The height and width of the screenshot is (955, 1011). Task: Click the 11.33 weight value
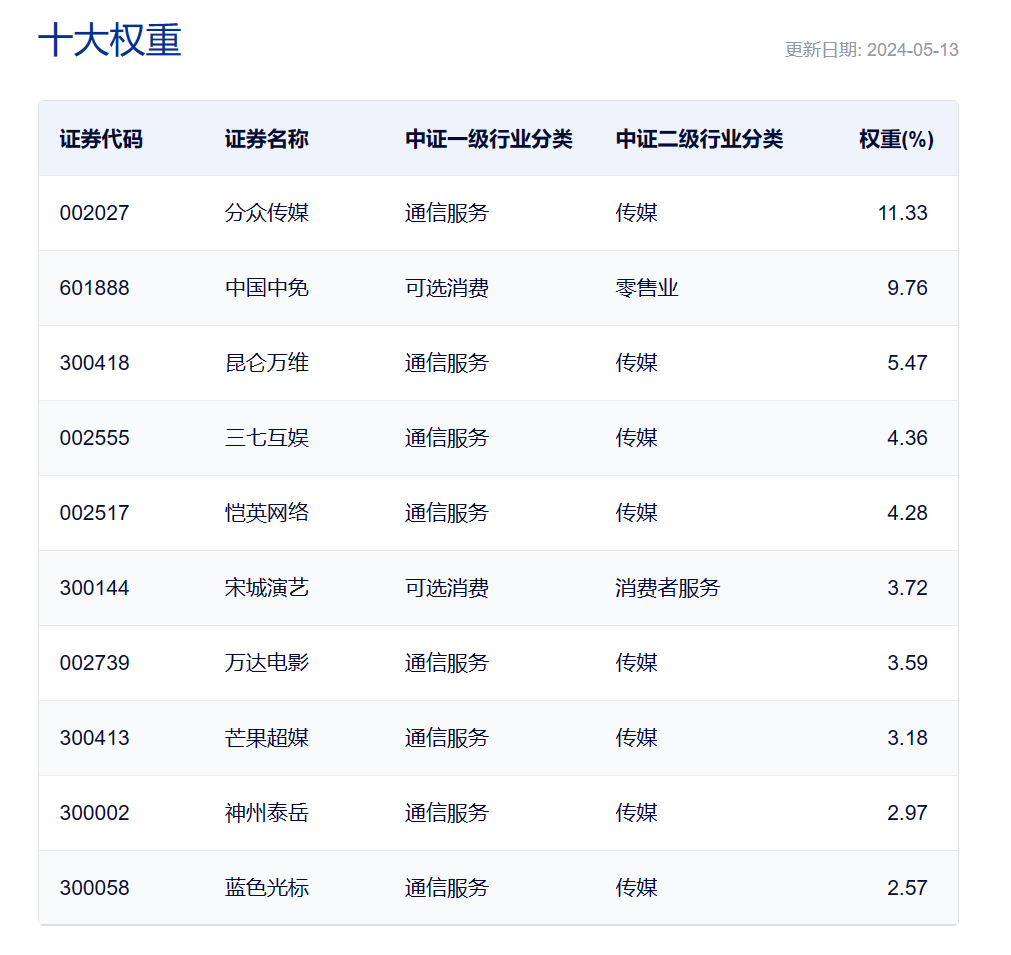click(902, 213)
